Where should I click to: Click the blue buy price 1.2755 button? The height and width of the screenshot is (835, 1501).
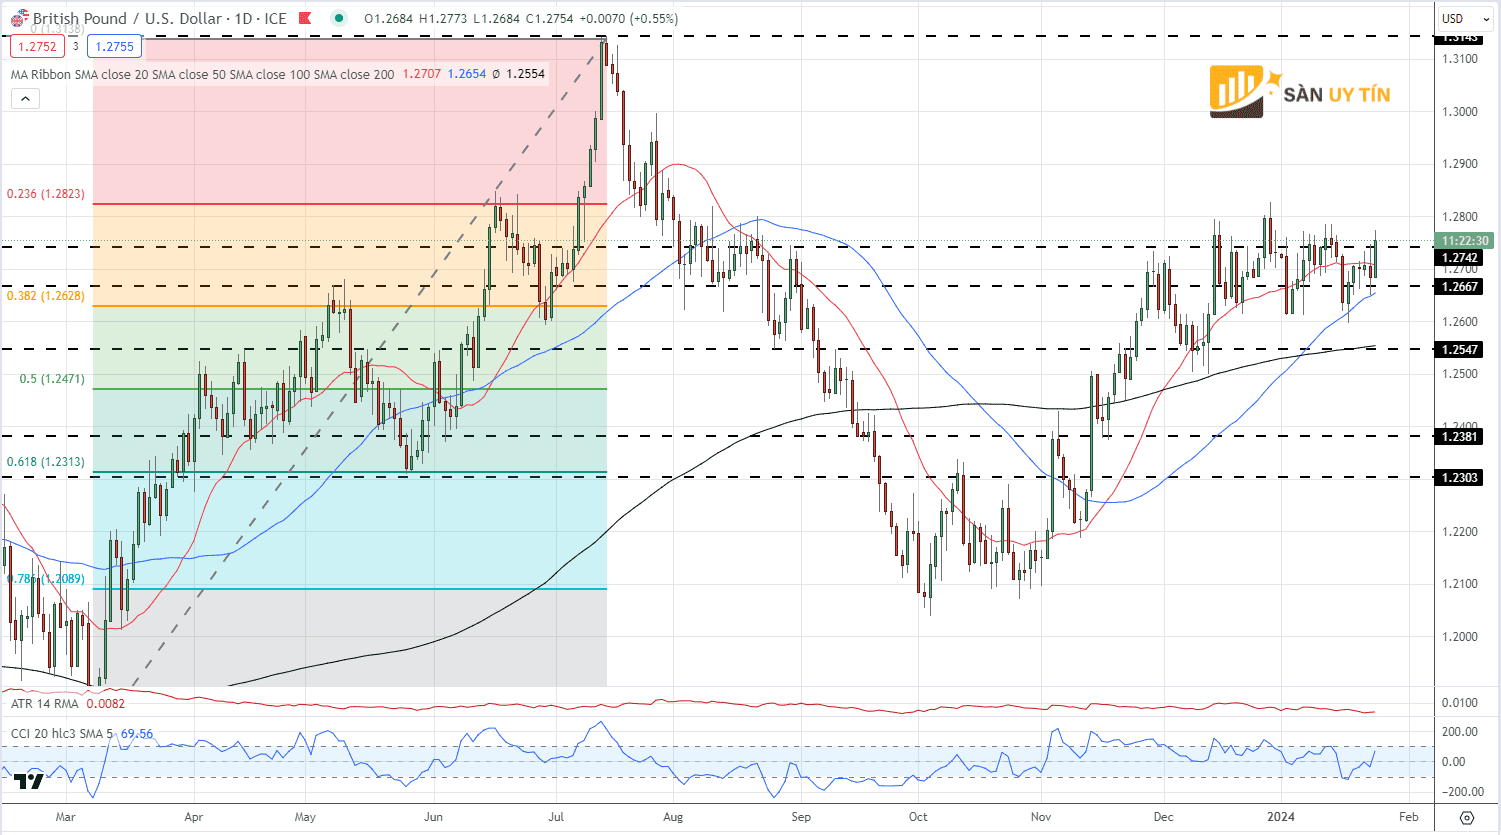click(x=115, y=46)
